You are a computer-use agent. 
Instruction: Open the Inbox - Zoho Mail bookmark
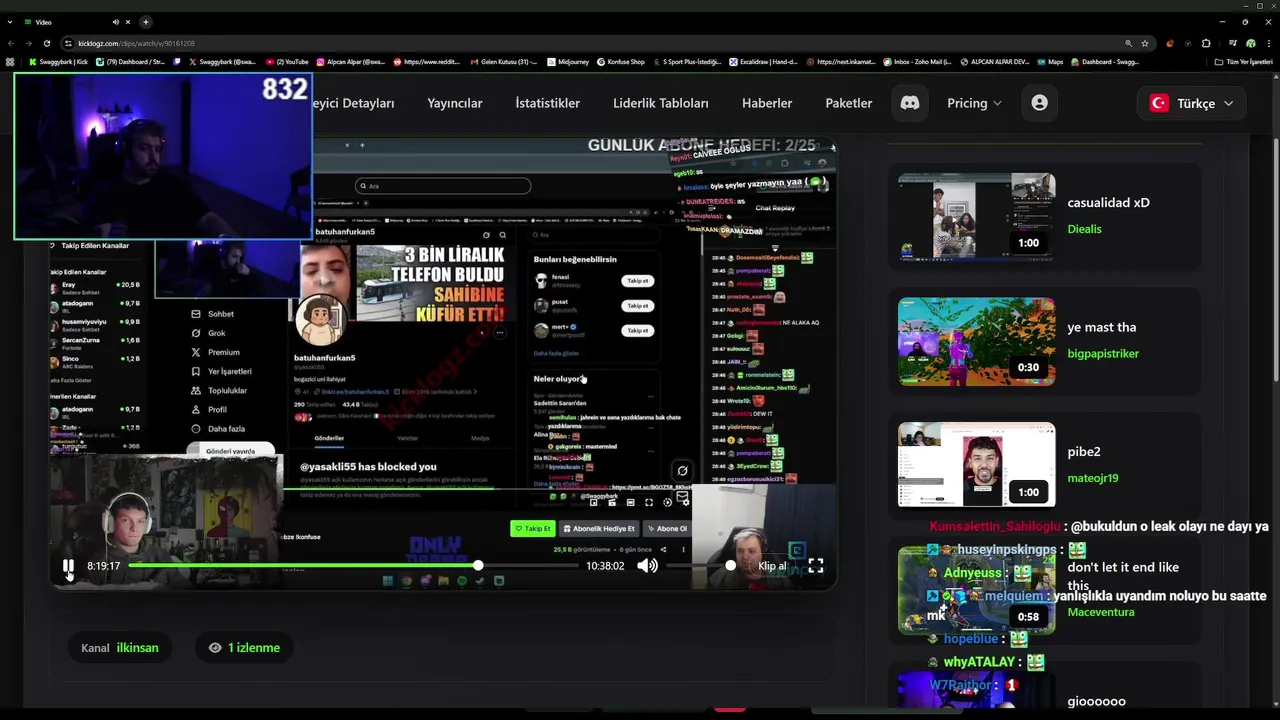point(918,62)
